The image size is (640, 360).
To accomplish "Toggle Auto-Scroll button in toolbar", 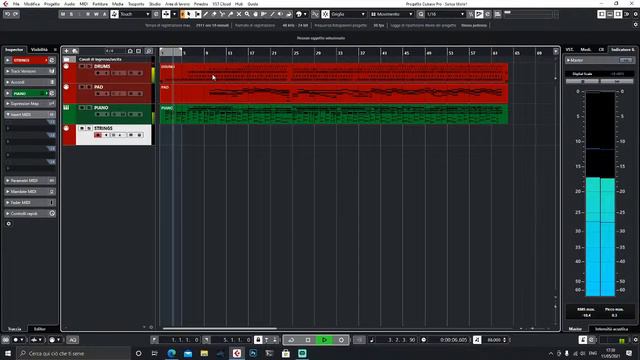I will (166, 14).
